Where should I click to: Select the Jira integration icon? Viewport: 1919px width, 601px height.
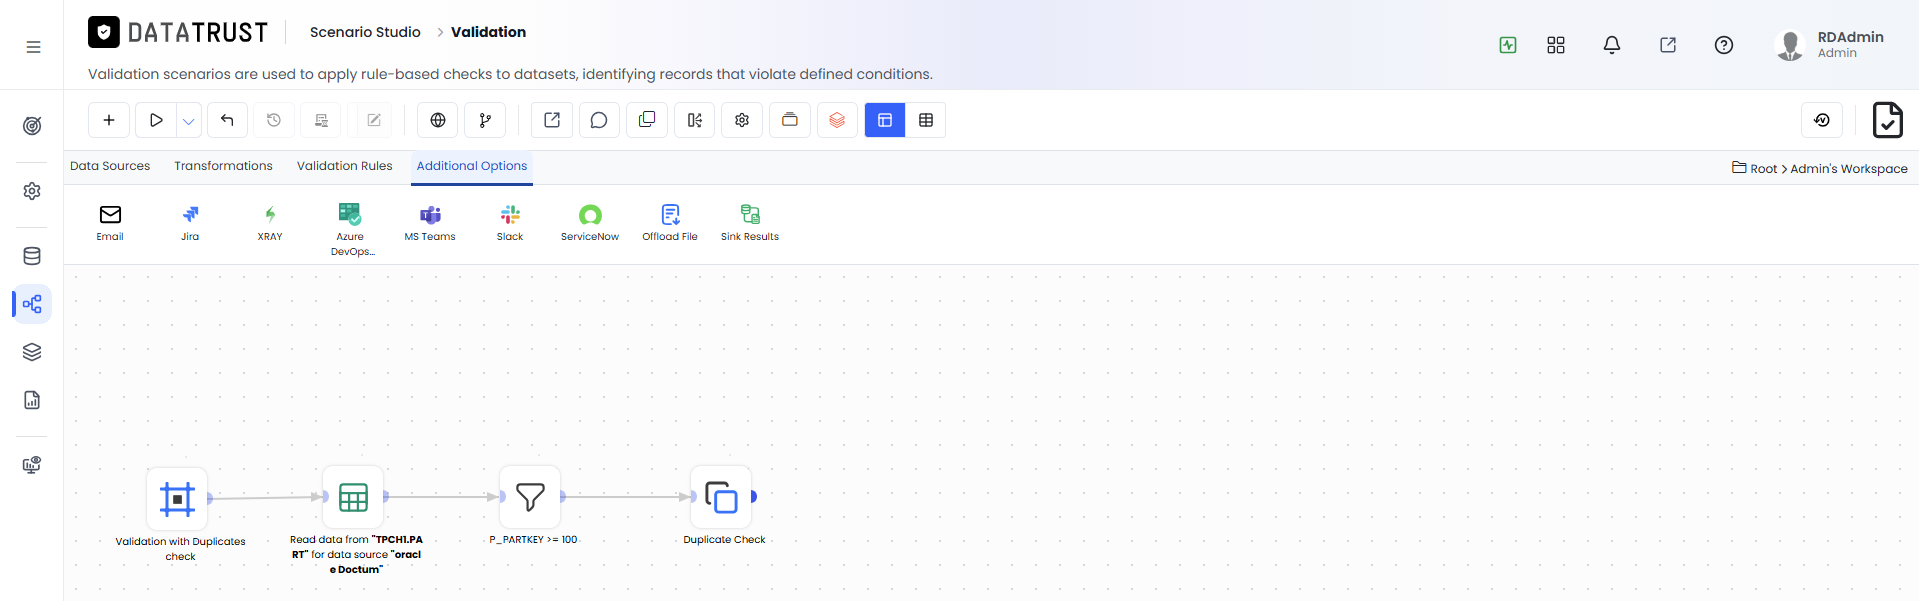pos(190,222)
